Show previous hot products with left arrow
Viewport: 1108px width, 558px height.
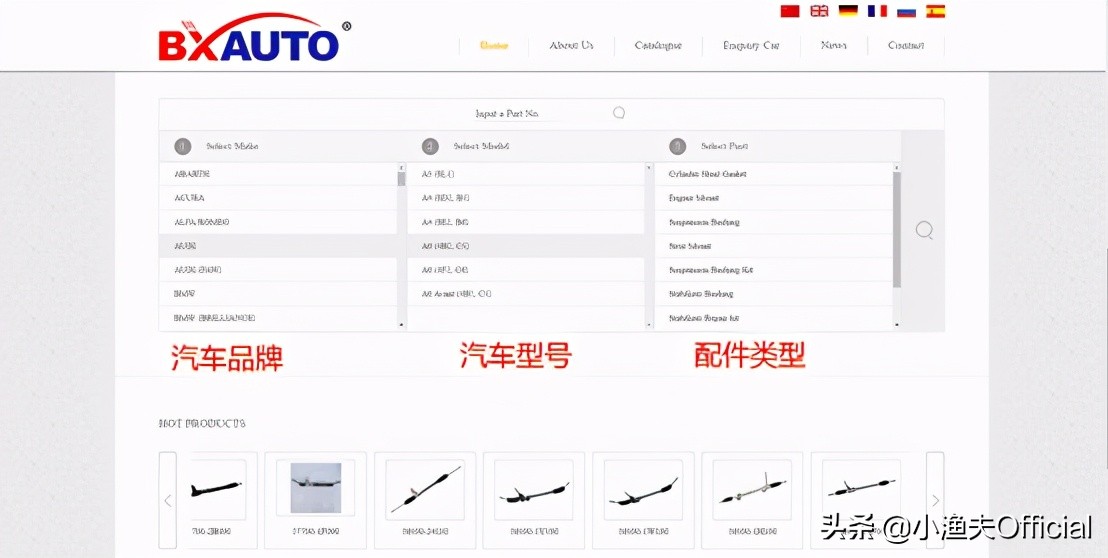pos(167,500)
